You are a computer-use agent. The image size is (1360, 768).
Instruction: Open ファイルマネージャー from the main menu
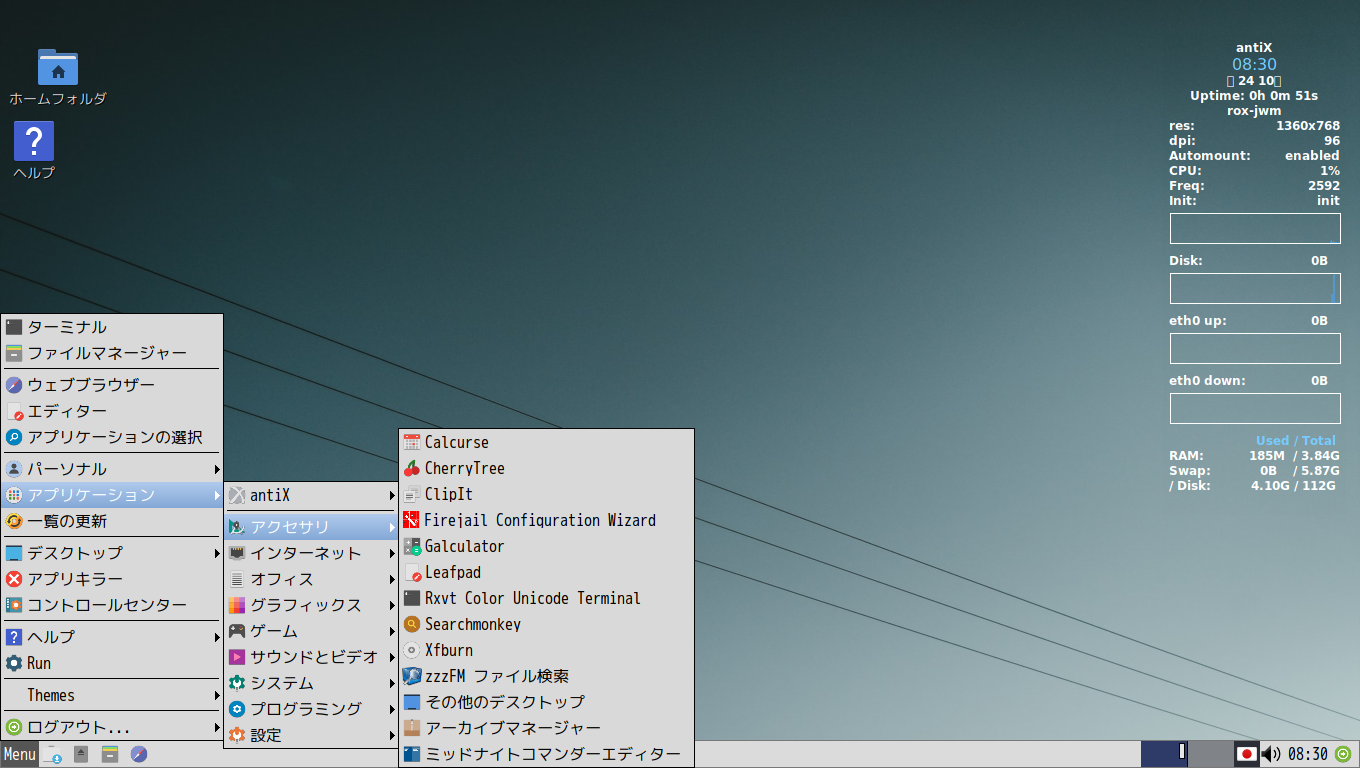coord(112,353)
